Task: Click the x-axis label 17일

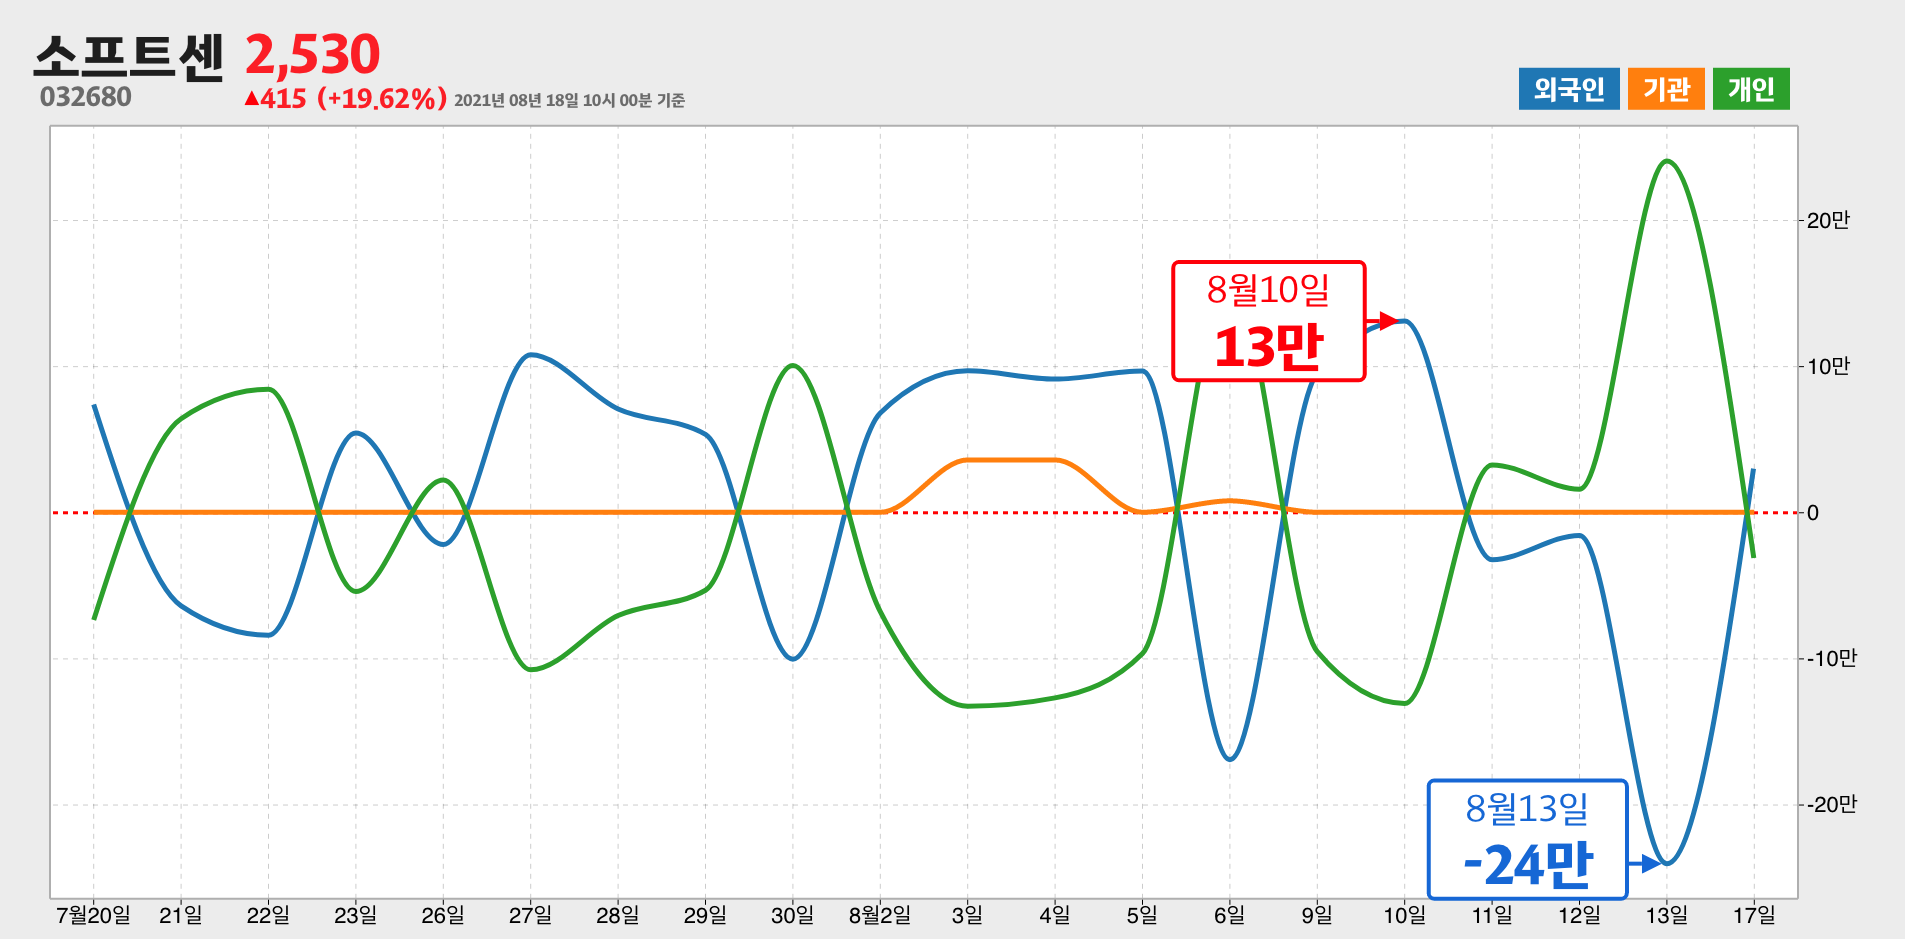Action: (1754, 915)
